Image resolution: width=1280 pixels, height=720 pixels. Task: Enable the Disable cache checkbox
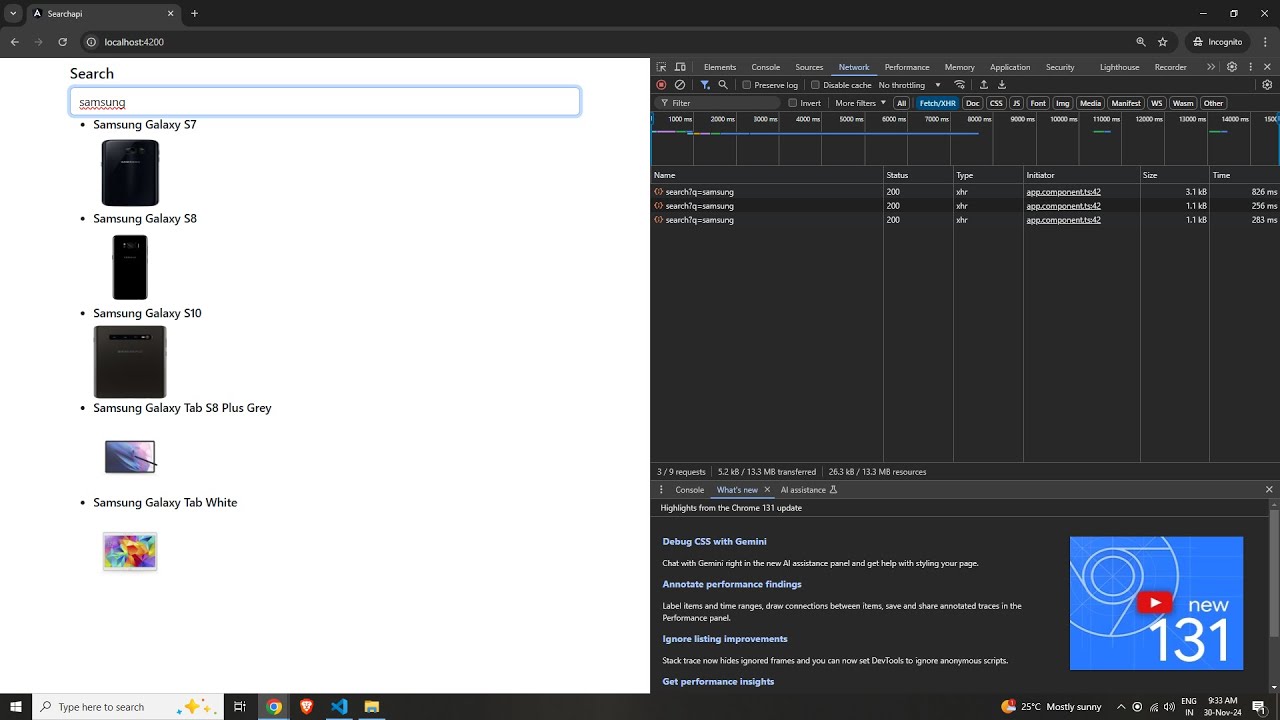(x=815, y=85)
